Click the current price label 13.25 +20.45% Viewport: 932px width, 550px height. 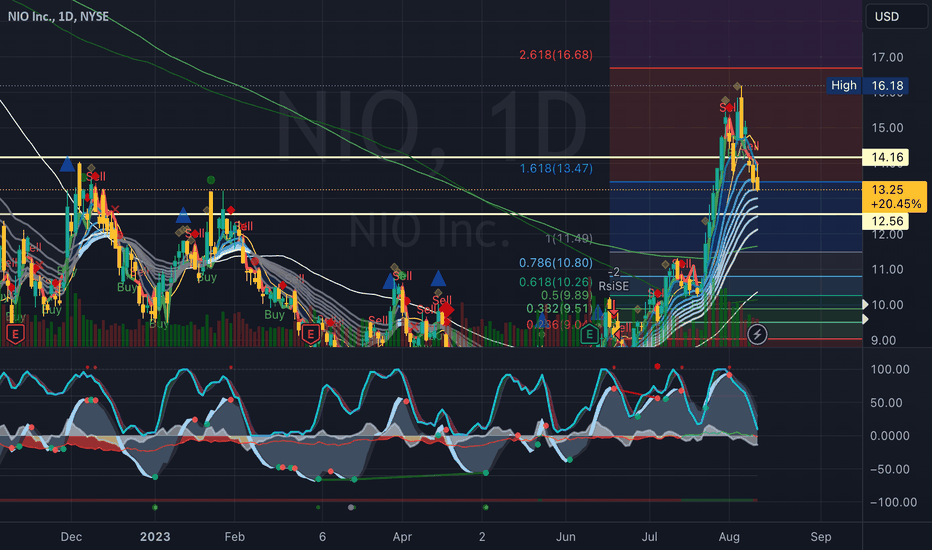(896, 197)
